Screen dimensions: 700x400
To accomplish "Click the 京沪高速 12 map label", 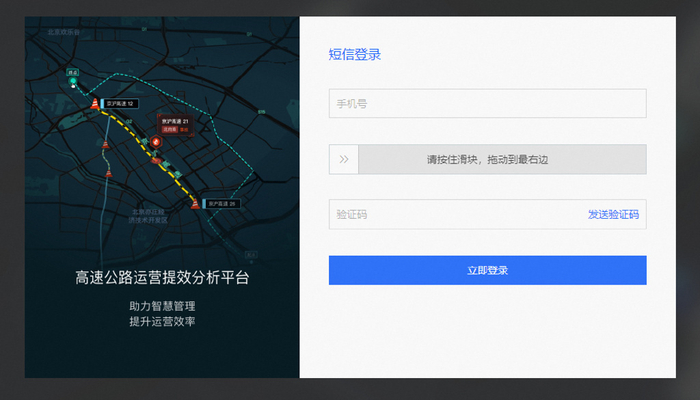I will click(x=120, y=104).
